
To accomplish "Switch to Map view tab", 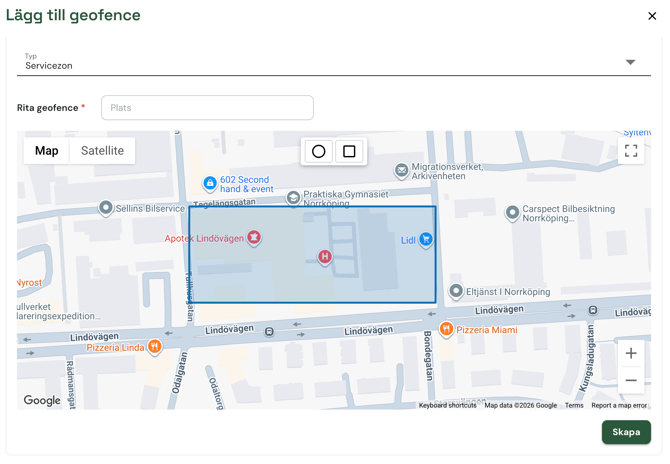I will click(x=47, y=151).
